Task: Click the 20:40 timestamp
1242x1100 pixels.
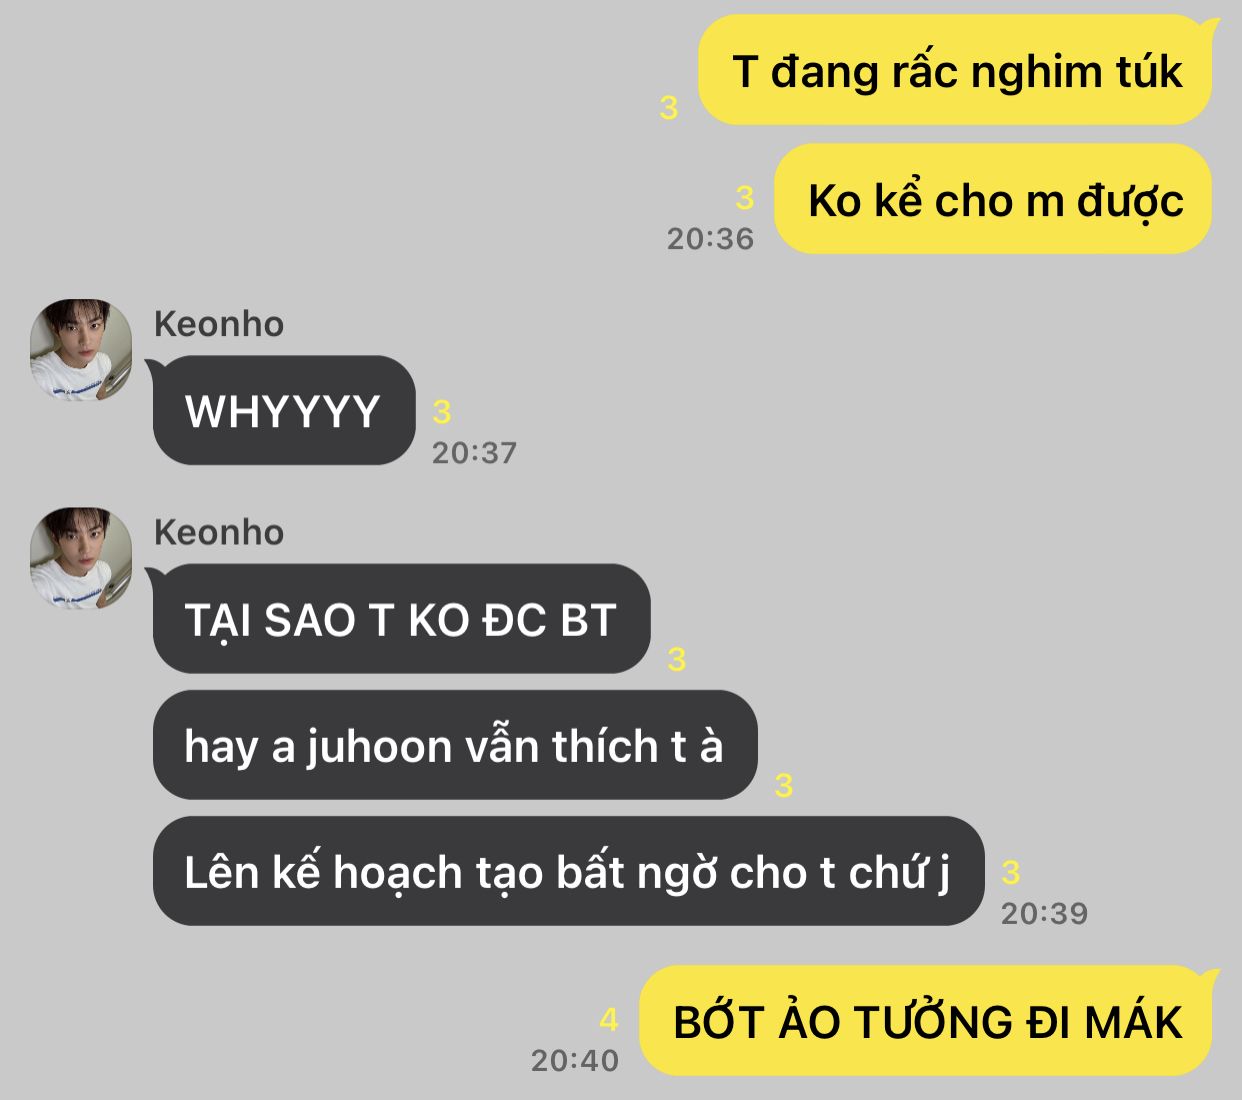Action: click(575, 1060)
